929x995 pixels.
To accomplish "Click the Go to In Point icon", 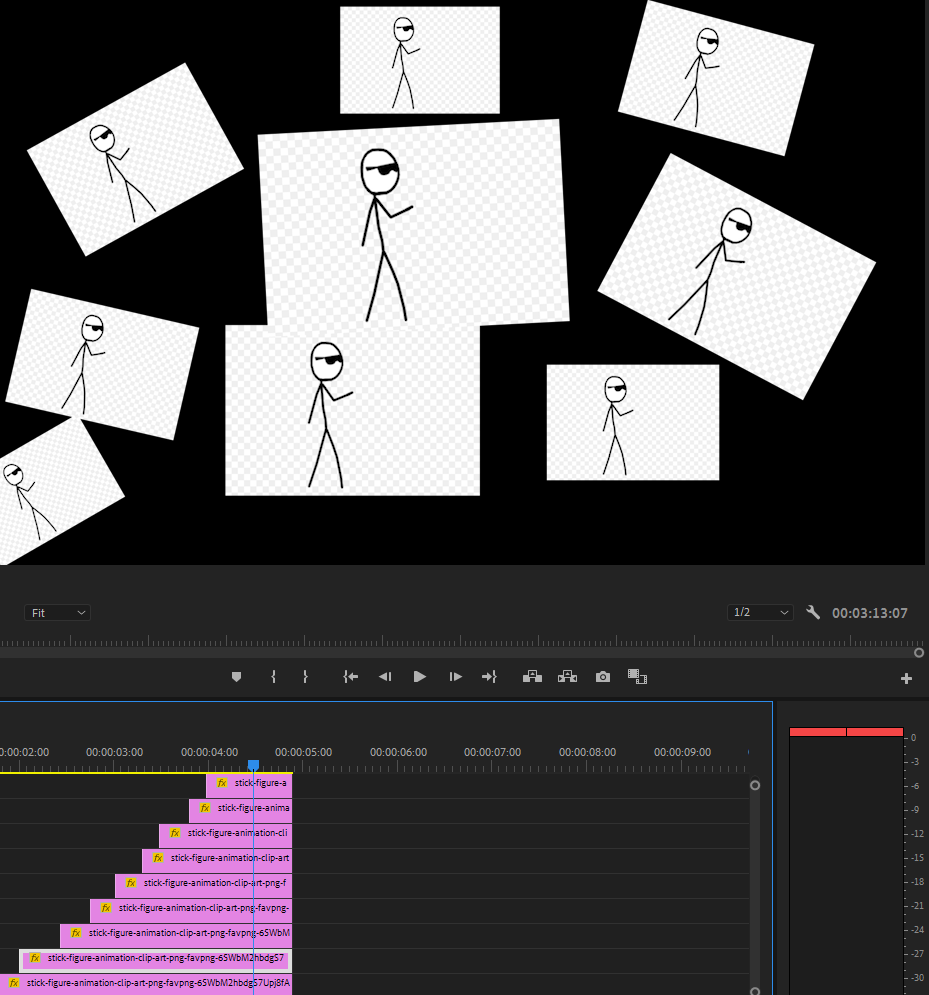I will click(350, 676).
